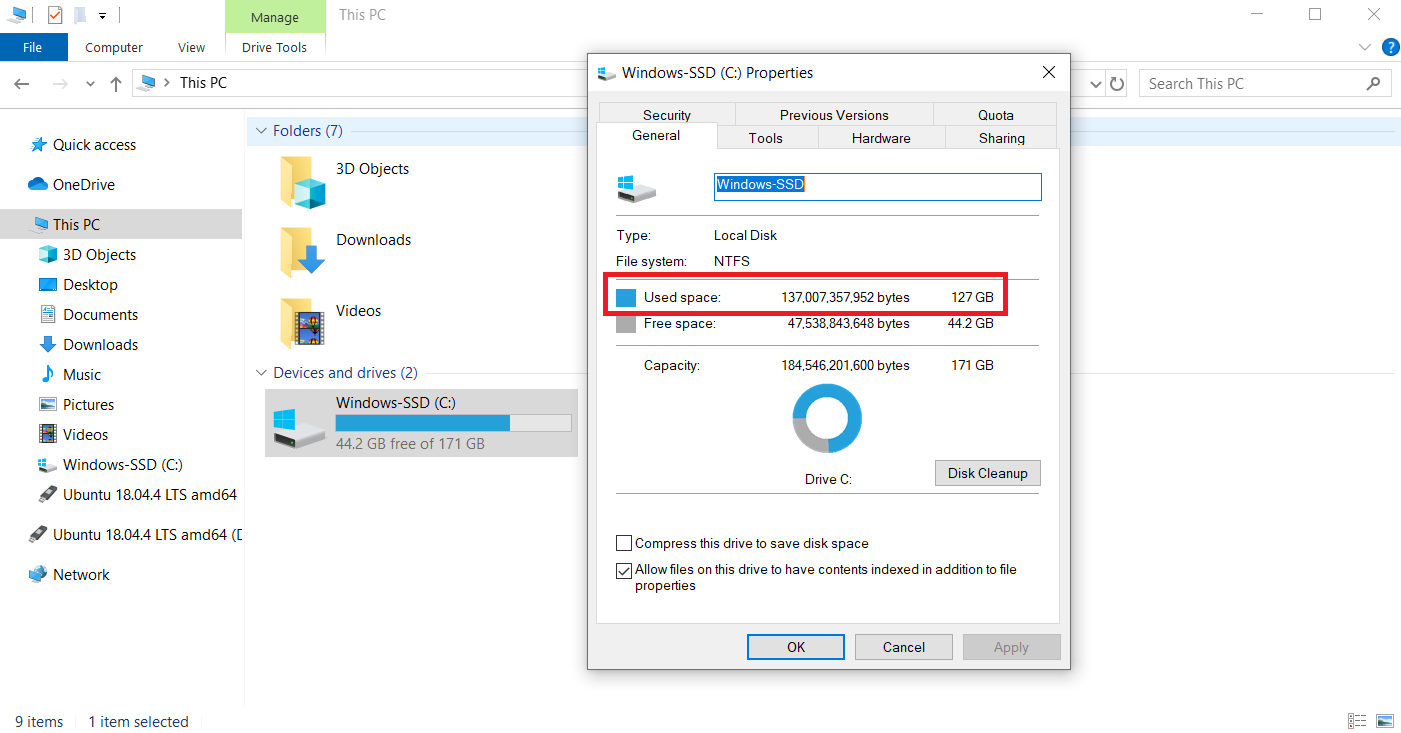1401x733 pixels.
Task: Open the Sharing tab
Action: (1002, 138)
